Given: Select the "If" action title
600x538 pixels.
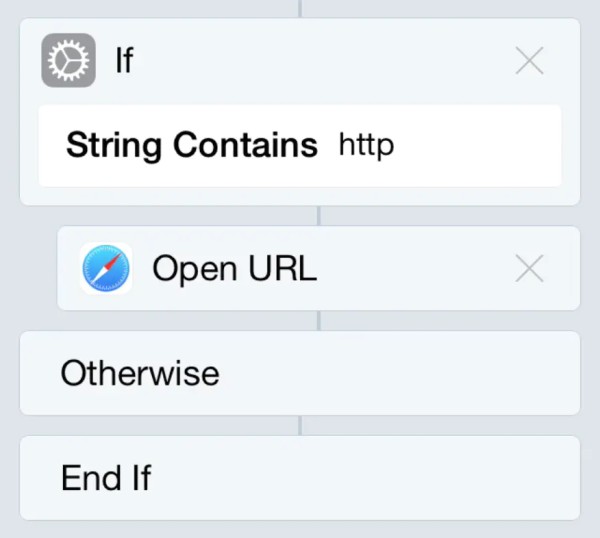Looking at the screenshot, I should 124,60.
